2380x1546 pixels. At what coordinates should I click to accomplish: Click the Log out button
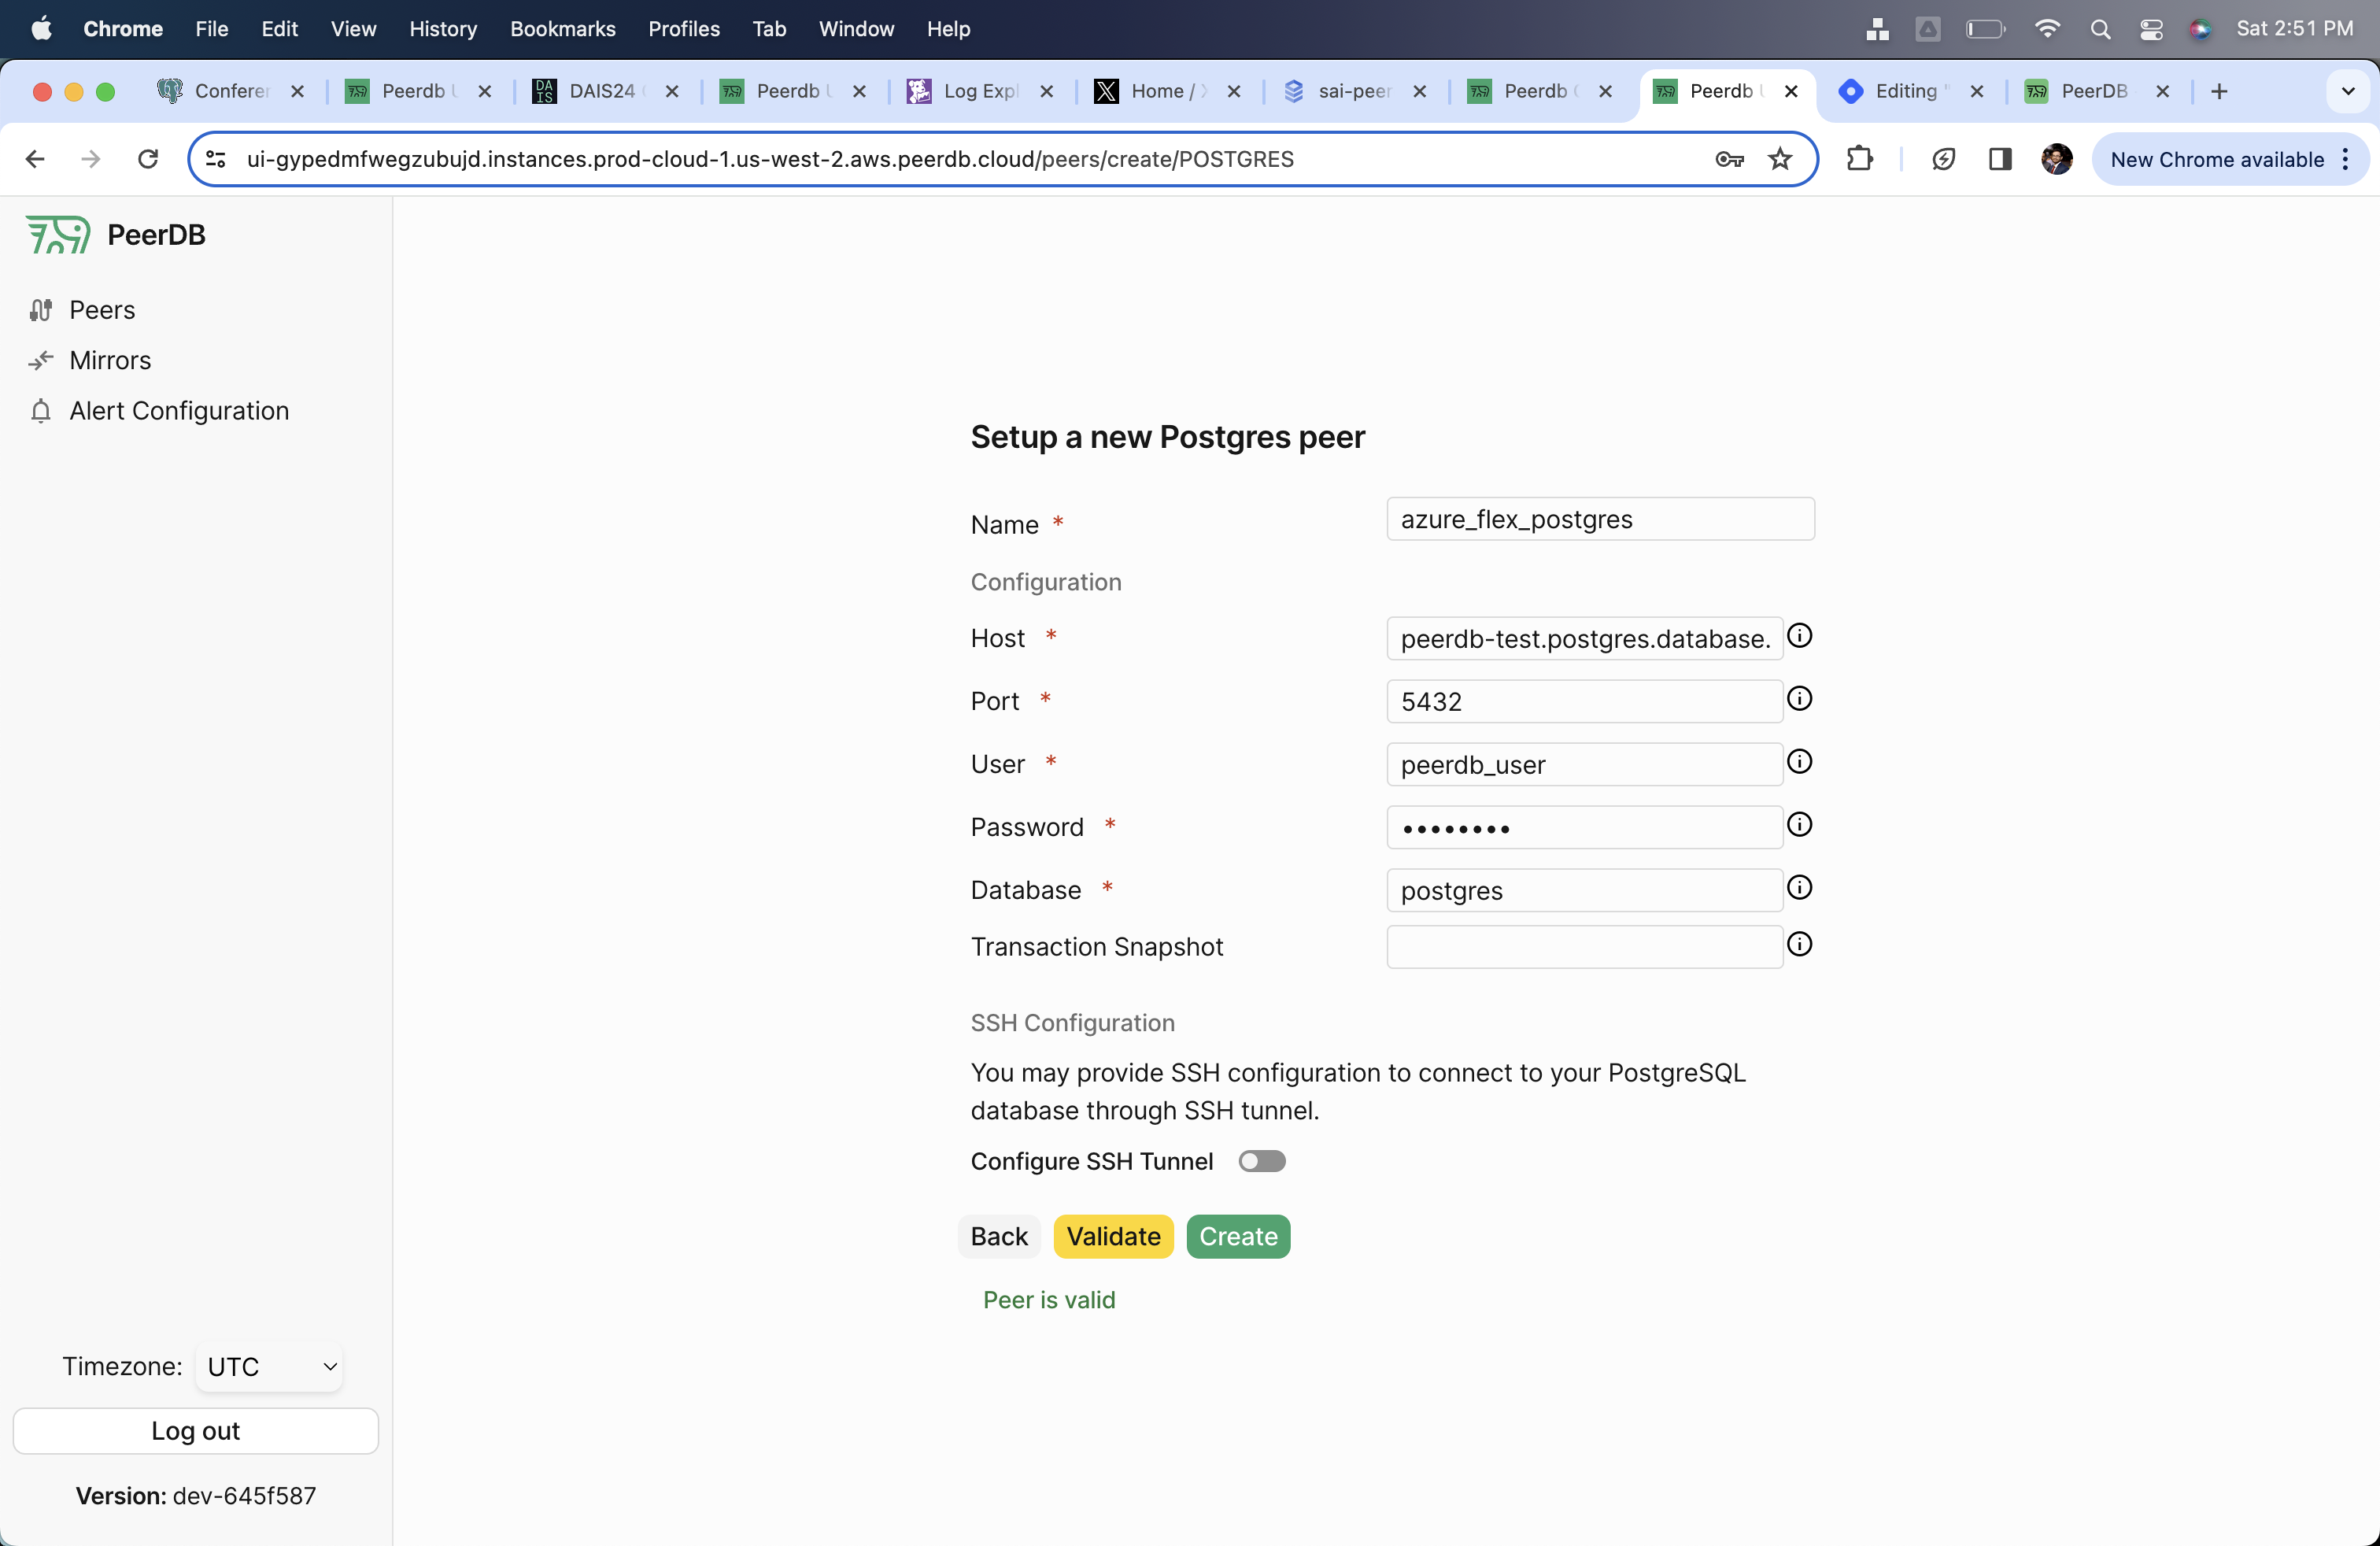pos(195,1430)
